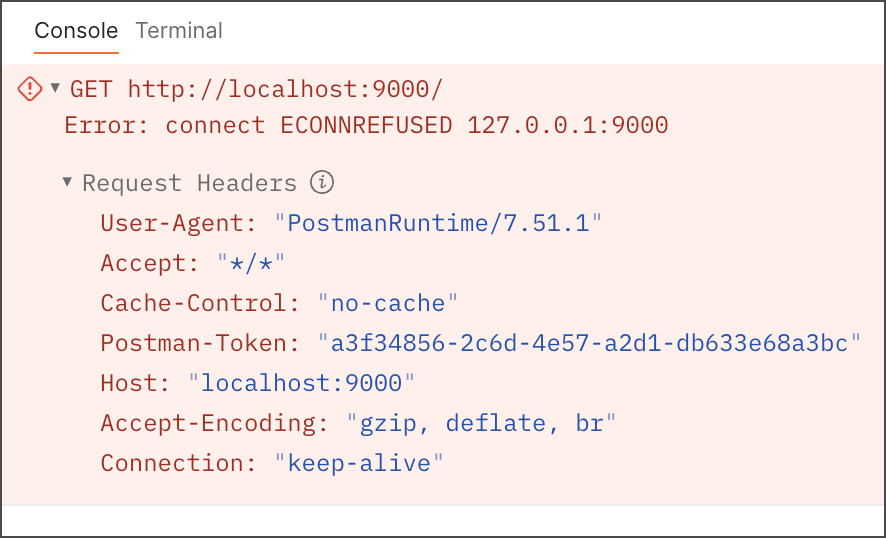Click the Postman-Token UUID value
Image resolution: width=886 pixels, height=538 pixels.
589,343
